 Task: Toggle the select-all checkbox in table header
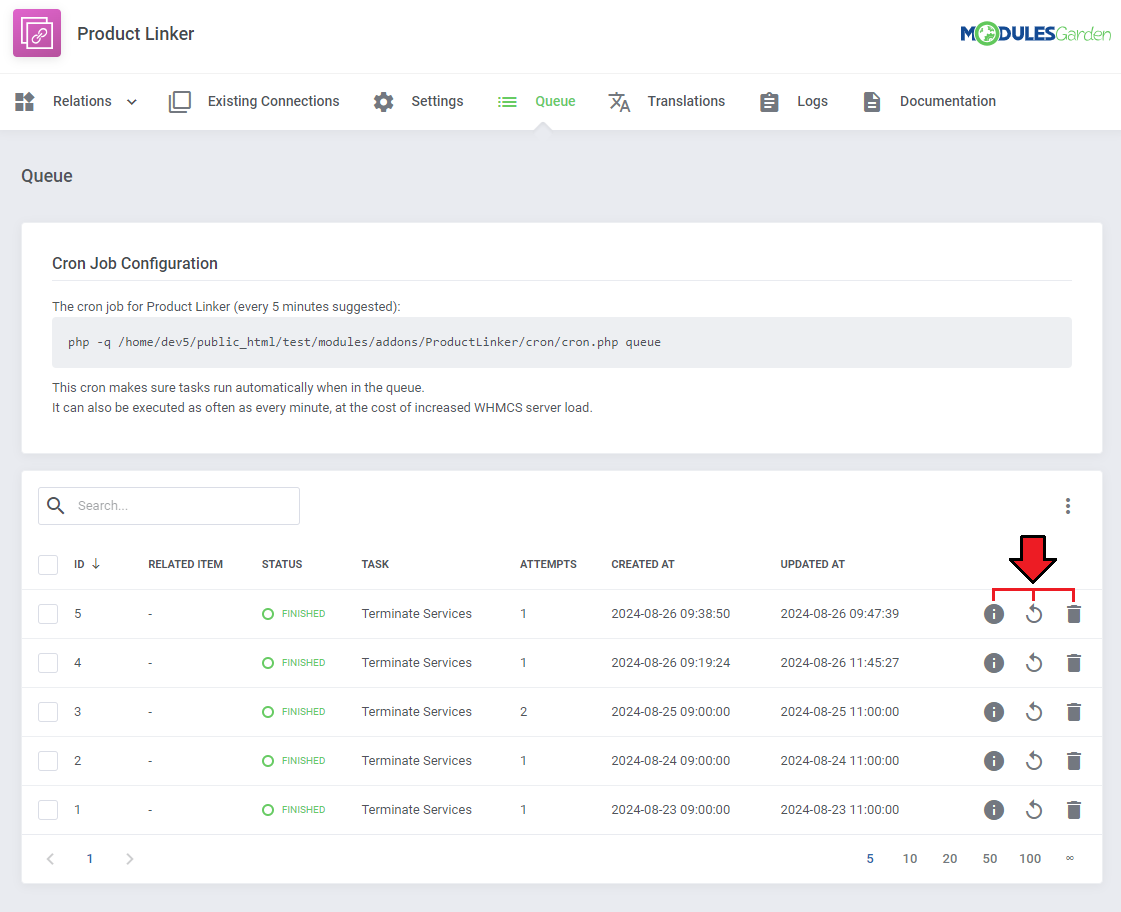[x=48, y=565]
